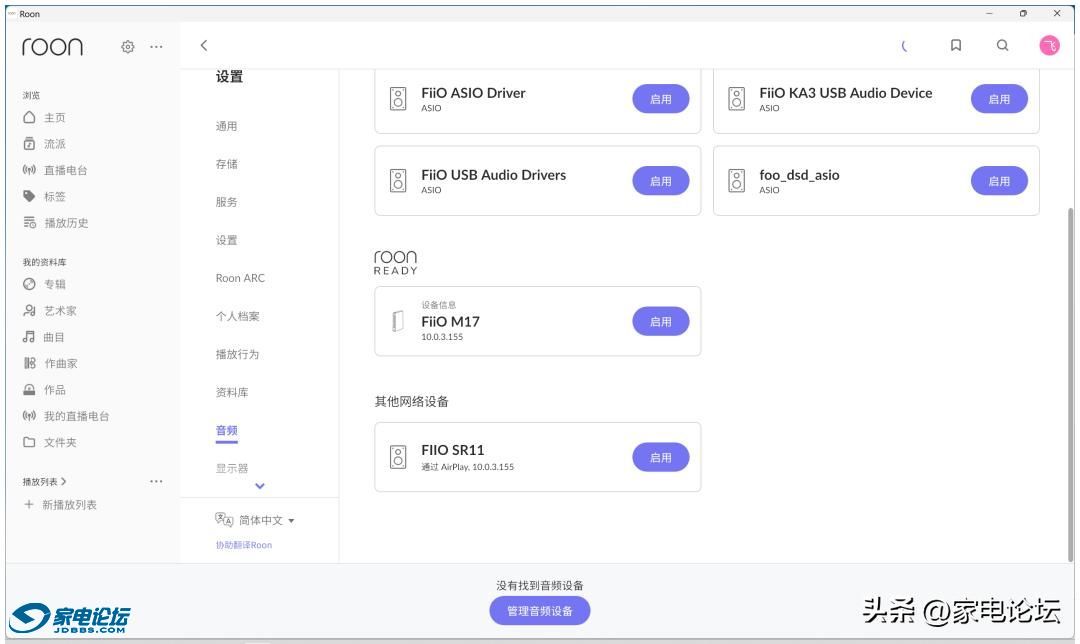Click the device icon of FiiO M17

(398, 321)
